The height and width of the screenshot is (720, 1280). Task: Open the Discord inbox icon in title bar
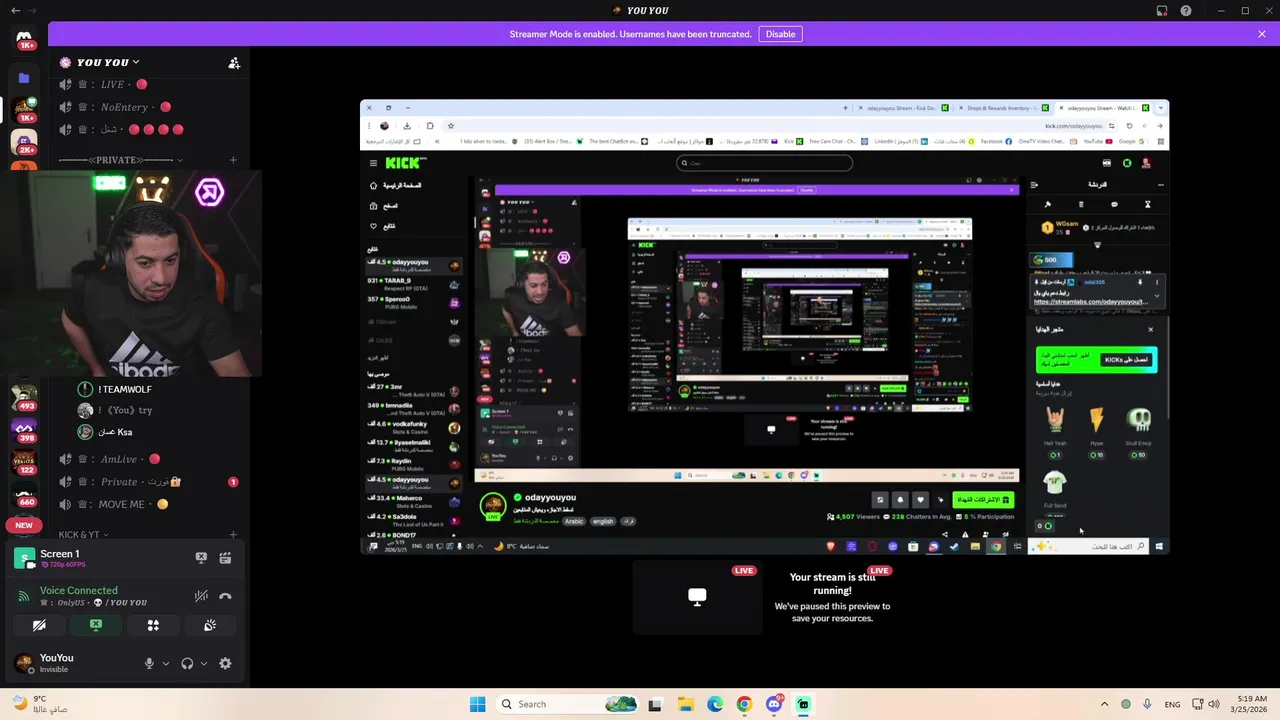click(x=1162, y=11)
